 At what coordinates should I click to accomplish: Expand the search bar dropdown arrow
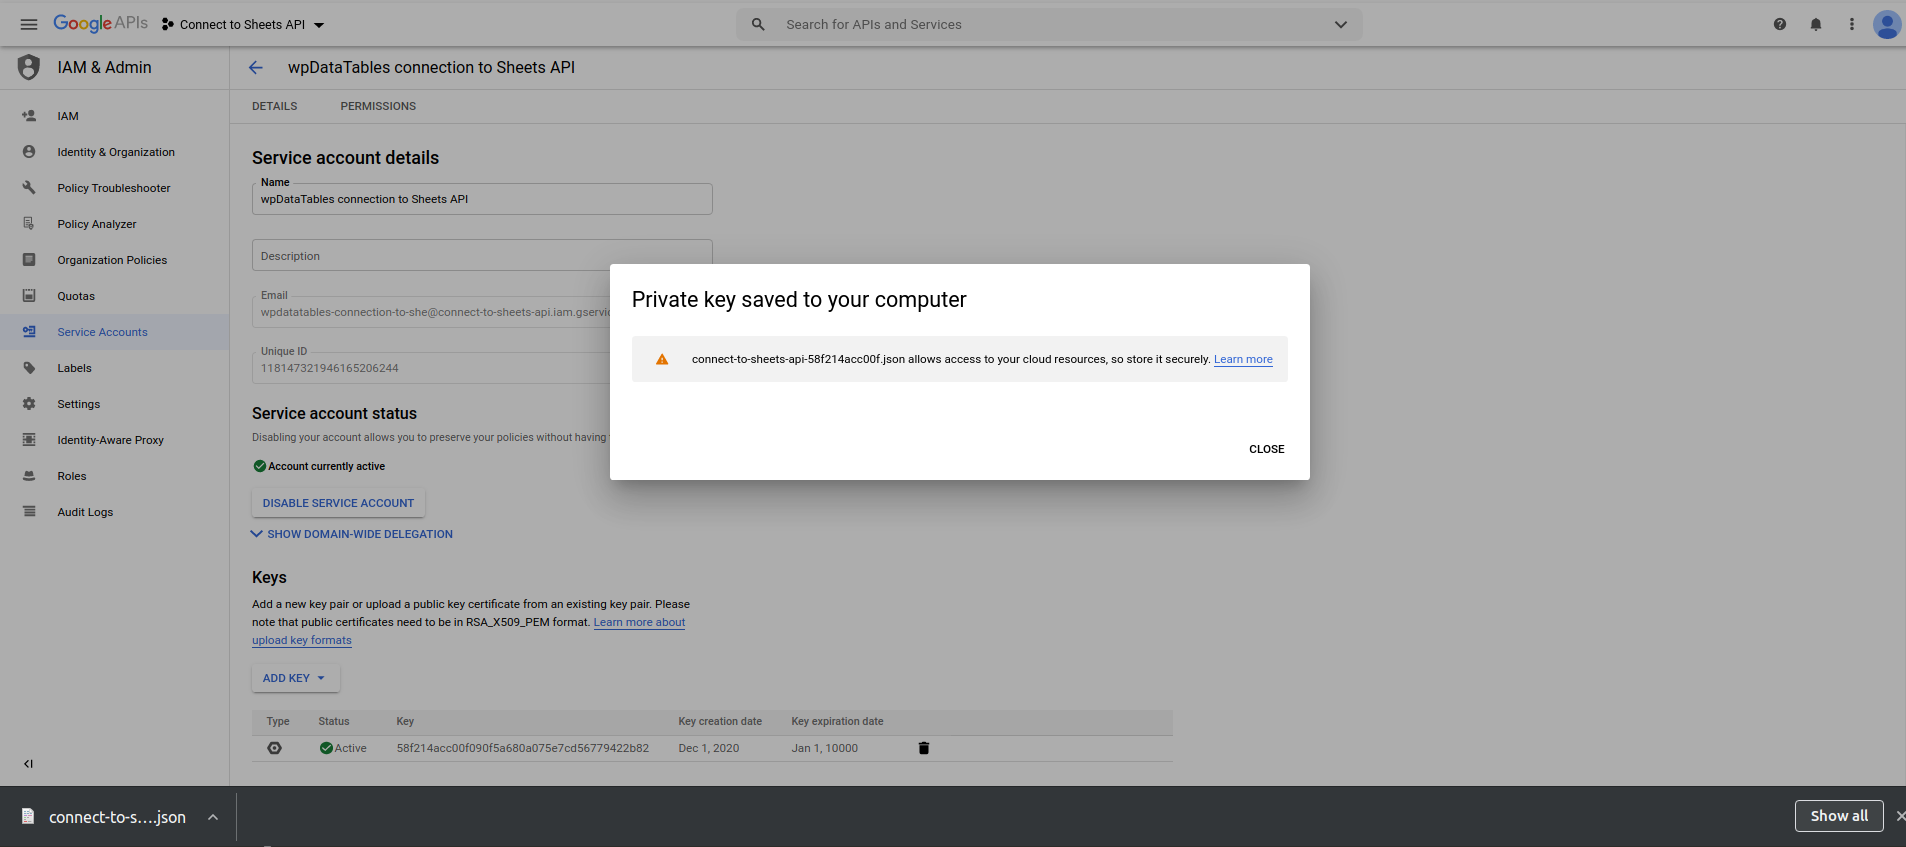1341,24
